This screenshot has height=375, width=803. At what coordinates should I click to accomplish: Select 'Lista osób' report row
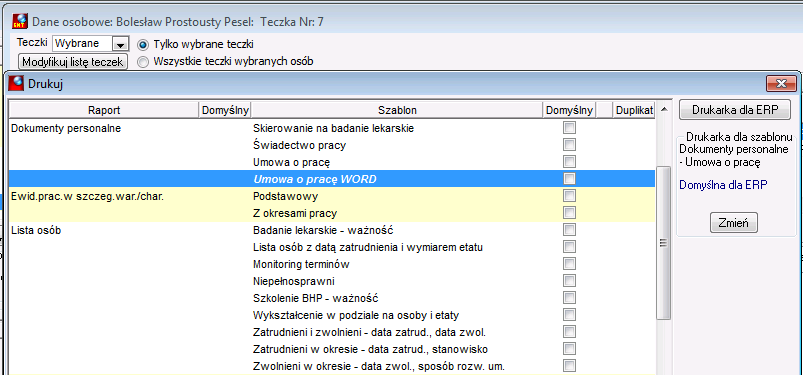click(x=36, y=230)
